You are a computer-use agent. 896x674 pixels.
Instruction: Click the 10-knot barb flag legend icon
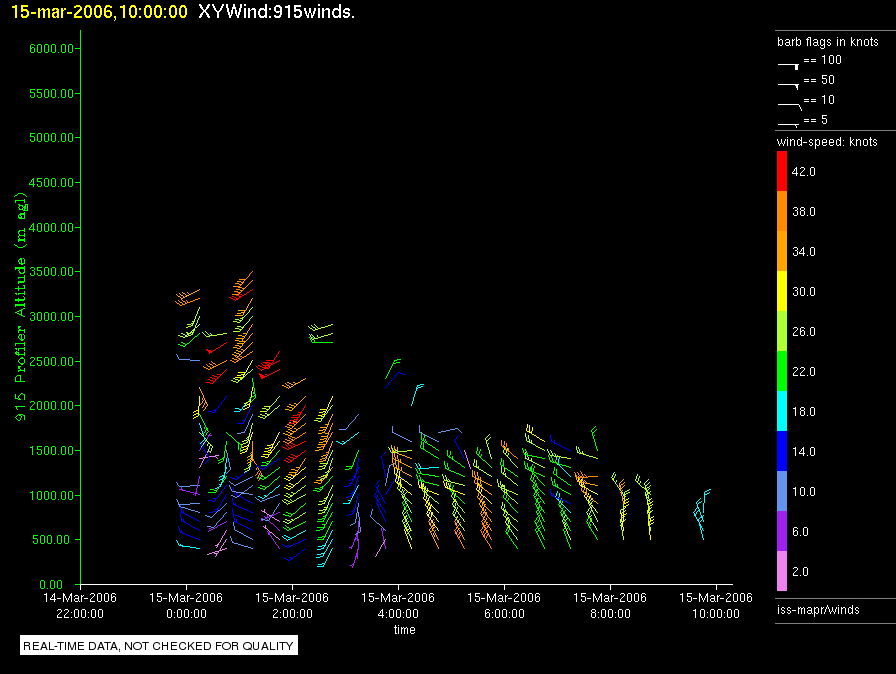pyautogui.click(x=789, y=104)
